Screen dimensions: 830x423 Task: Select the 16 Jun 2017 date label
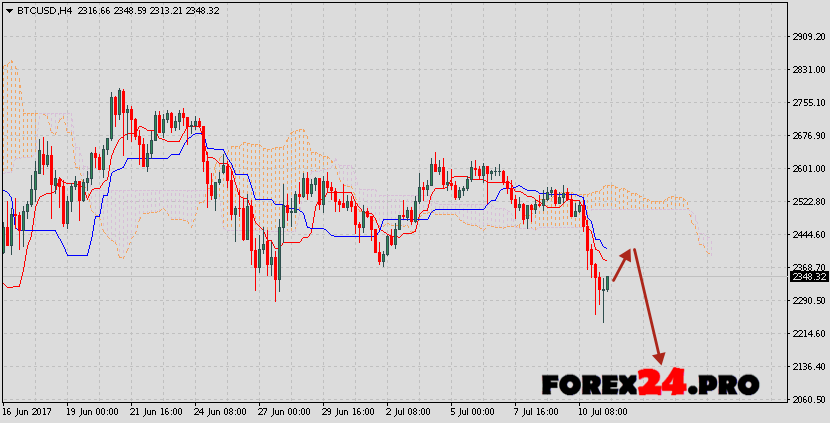(x=27, y=411)
